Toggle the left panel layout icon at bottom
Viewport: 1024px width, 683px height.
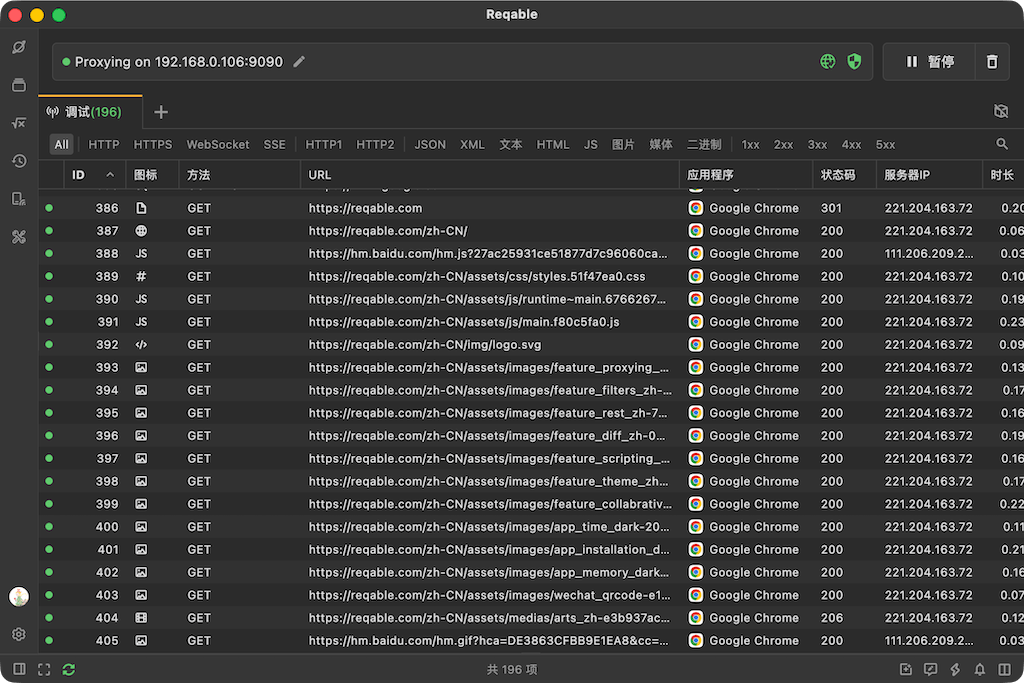tap(20, 669)
